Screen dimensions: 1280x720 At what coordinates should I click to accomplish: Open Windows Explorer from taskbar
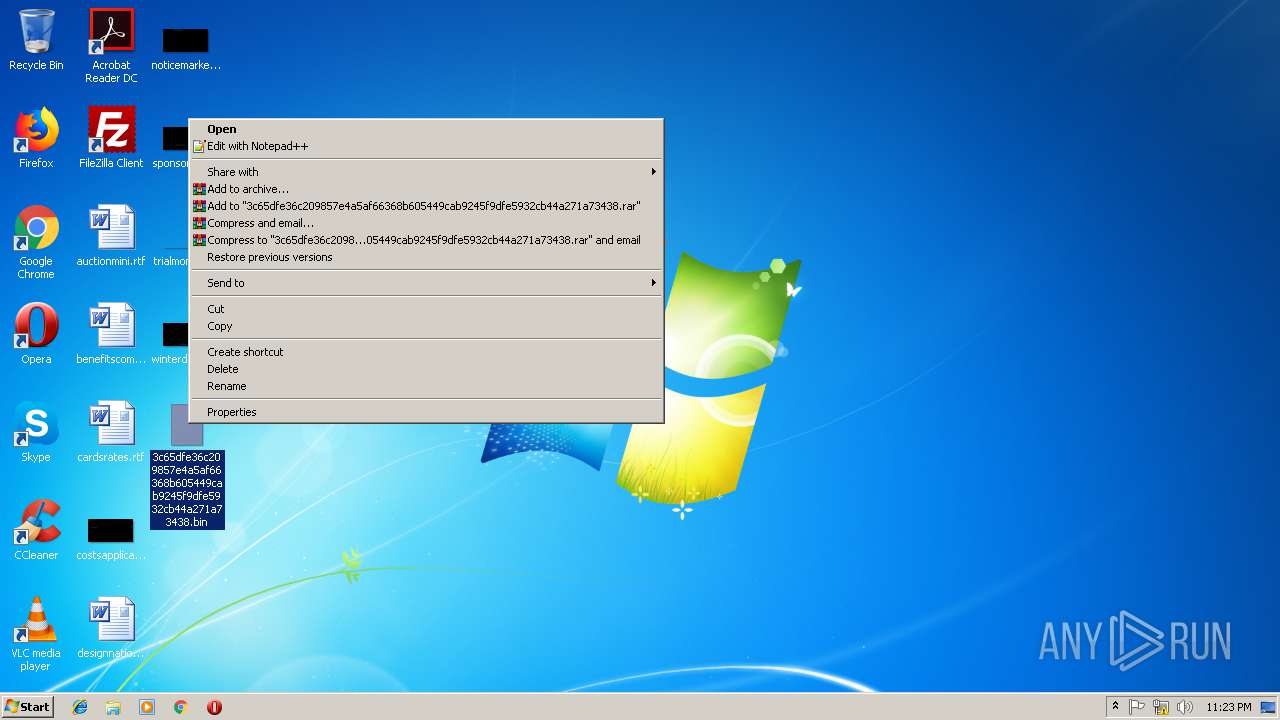(x=113, y=707)
